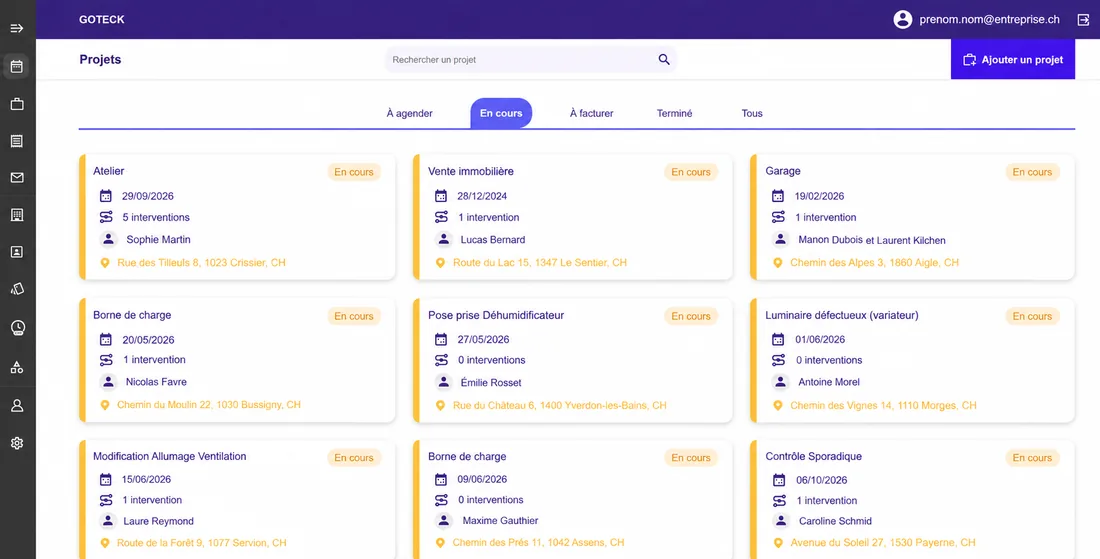Viewport: 1100px width, 559px height.
Task: Click address Route de la Forêt 9, 1077 Servion
Action: click(201, 542)
